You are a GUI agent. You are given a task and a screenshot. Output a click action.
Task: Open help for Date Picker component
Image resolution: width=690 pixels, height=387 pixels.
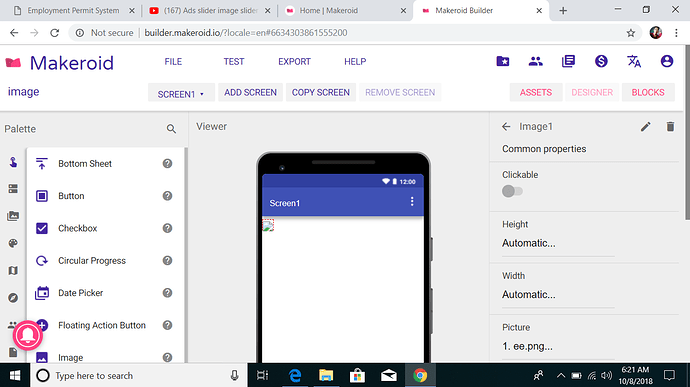(x=167, y=293)
